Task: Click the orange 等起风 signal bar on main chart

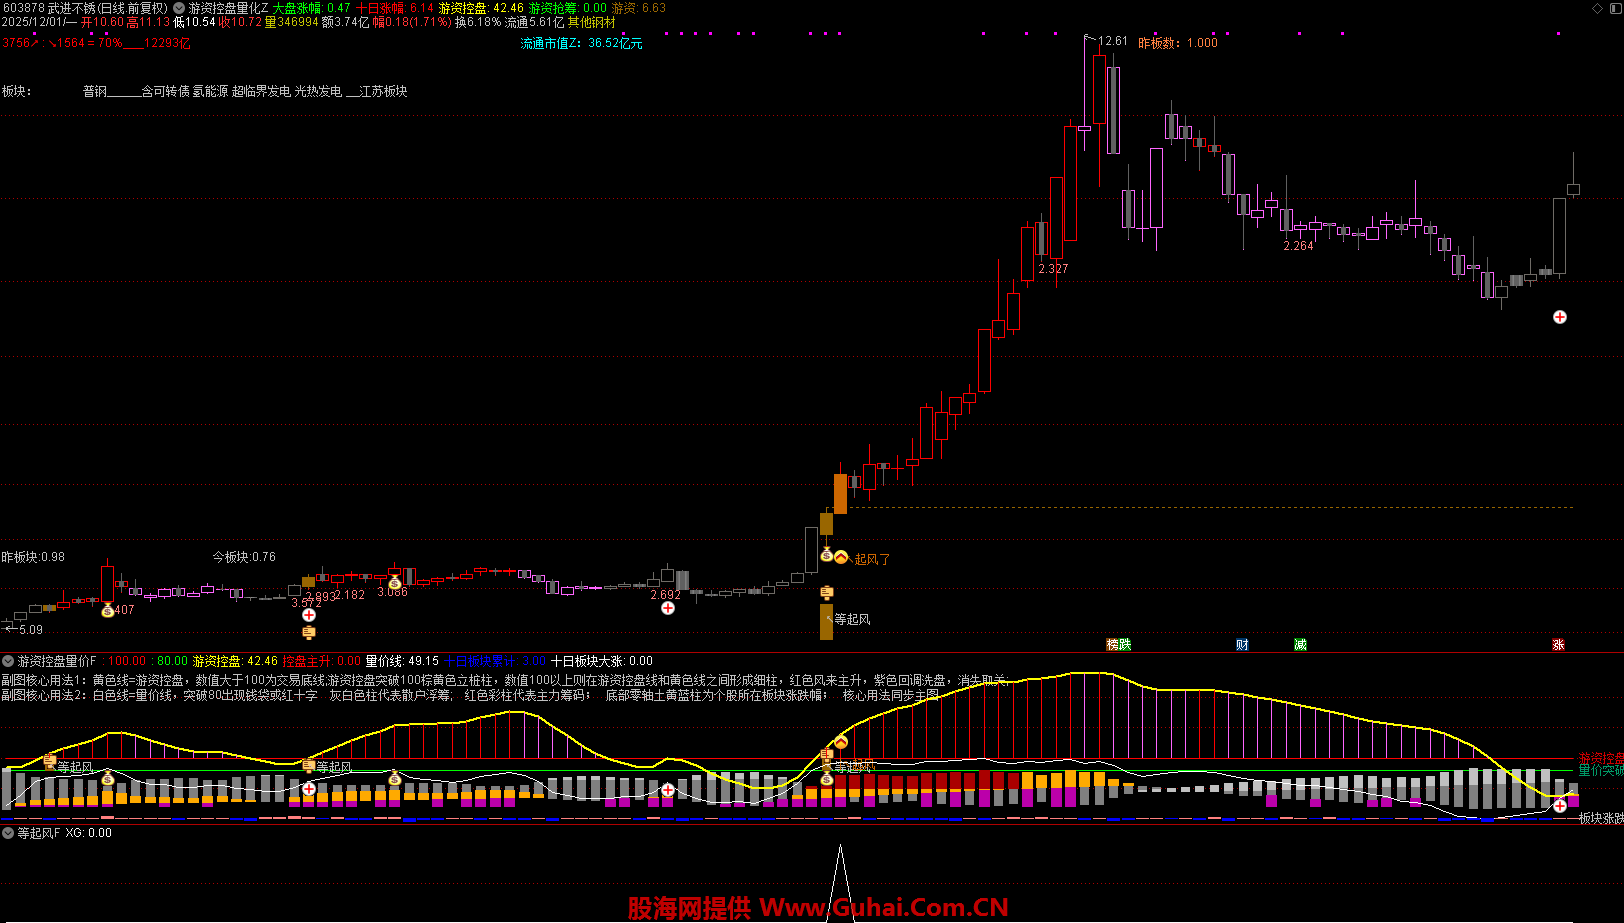Action: 826,621
